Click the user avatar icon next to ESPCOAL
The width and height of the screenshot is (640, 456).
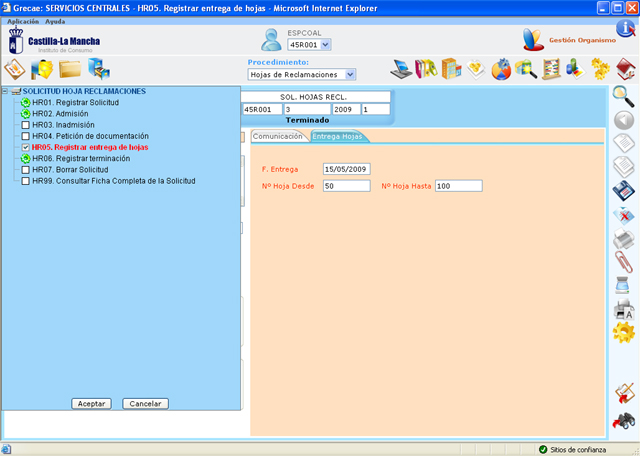coord(271,40)
